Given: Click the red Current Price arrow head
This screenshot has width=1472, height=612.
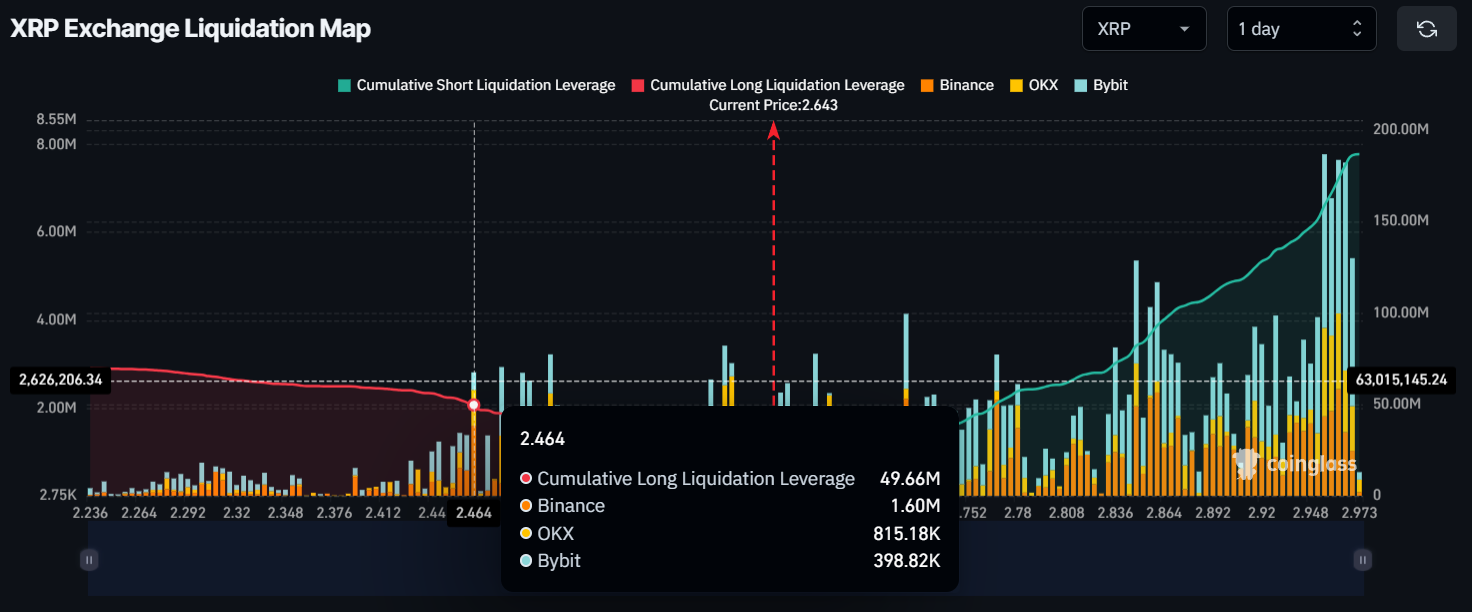Looking at the screenshot, I should point(773,130).
